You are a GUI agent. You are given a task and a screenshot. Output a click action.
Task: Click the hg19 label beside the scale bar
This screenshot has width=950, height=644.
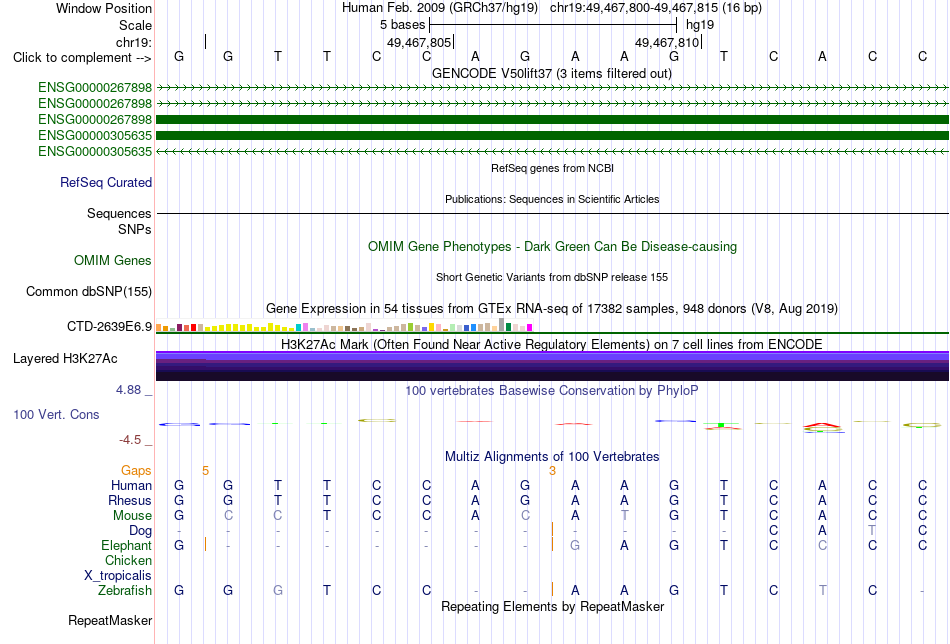pos(700,25)
